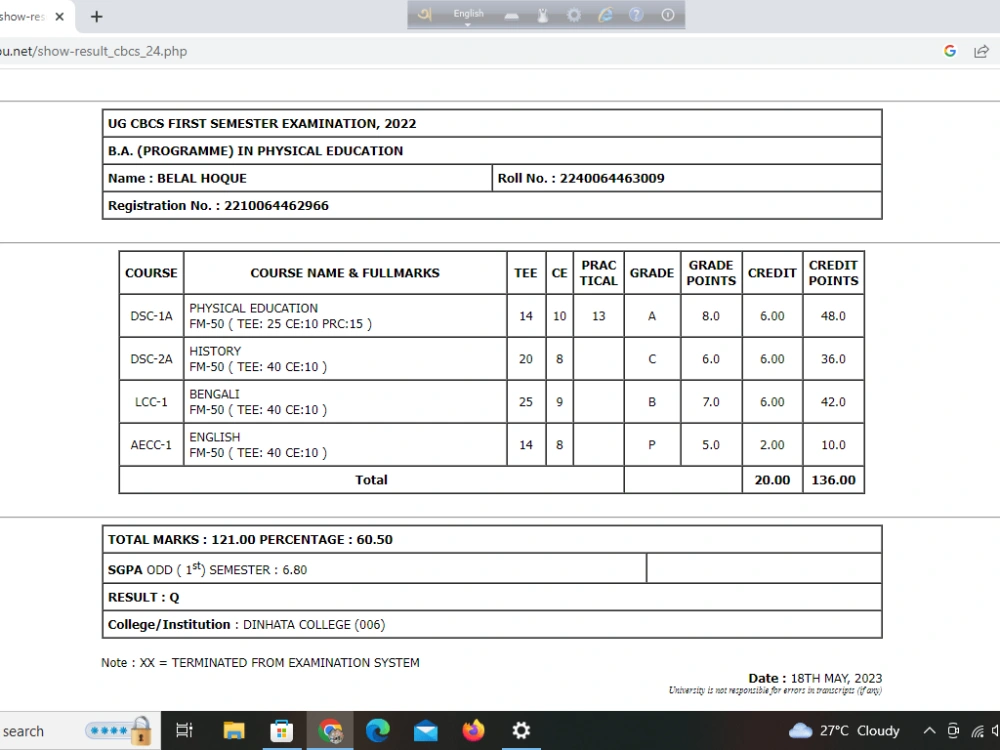The width and height of the screenshot is (1000, 750).
Task: Click the weather widget showing 27°C Cloudy
Action: coord(844,730)
